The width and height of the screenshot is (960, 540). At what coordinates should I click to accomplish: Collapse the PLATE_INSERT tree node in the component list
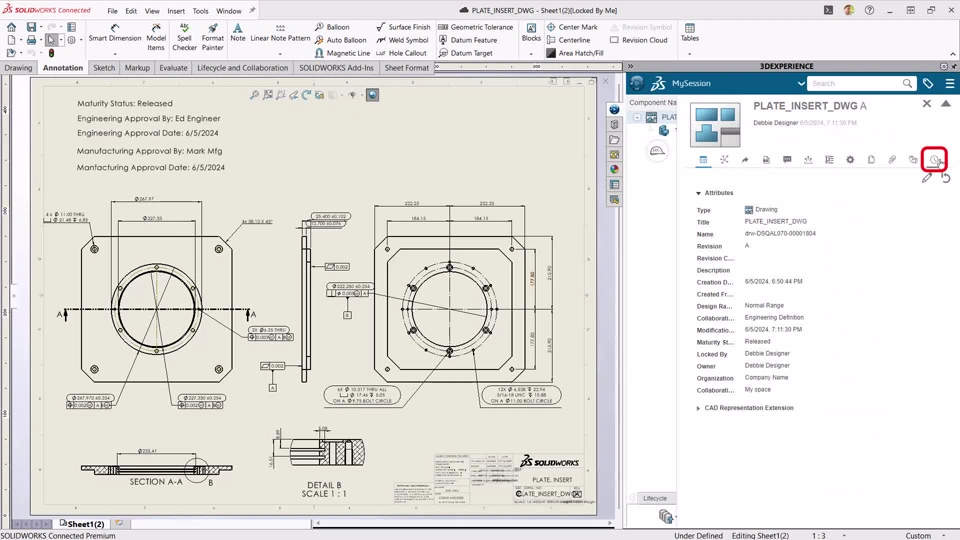click(x=637, y=117)
